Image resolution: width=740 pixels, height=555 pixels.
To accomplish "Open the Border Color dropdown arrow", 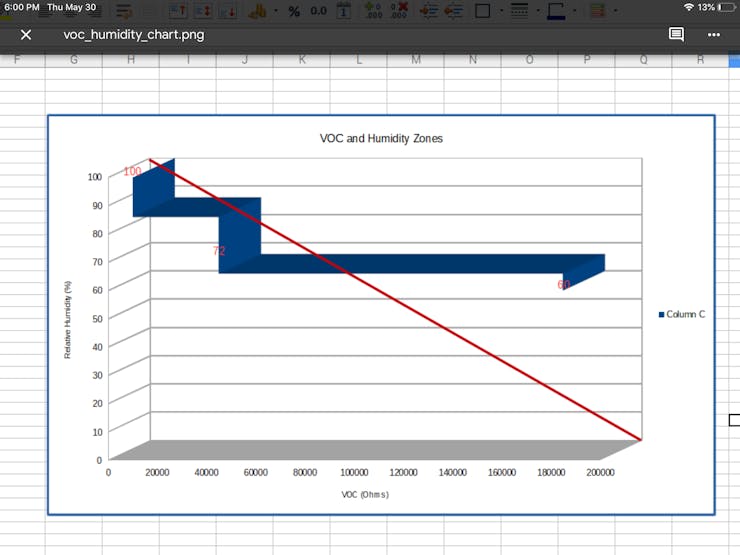I will point(575,10).
